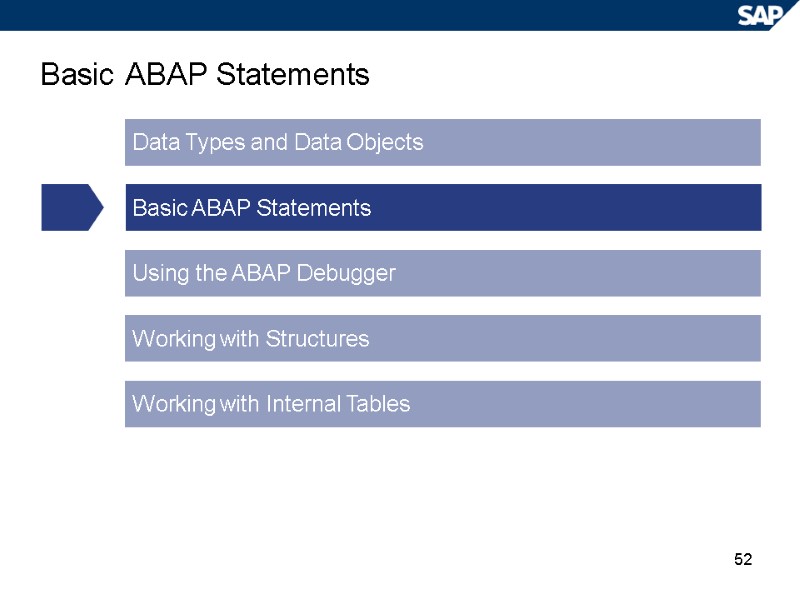The height and width of the screenshot is (600, 800).
Task: Open the Working with Structures section
Action: (442, 339)
